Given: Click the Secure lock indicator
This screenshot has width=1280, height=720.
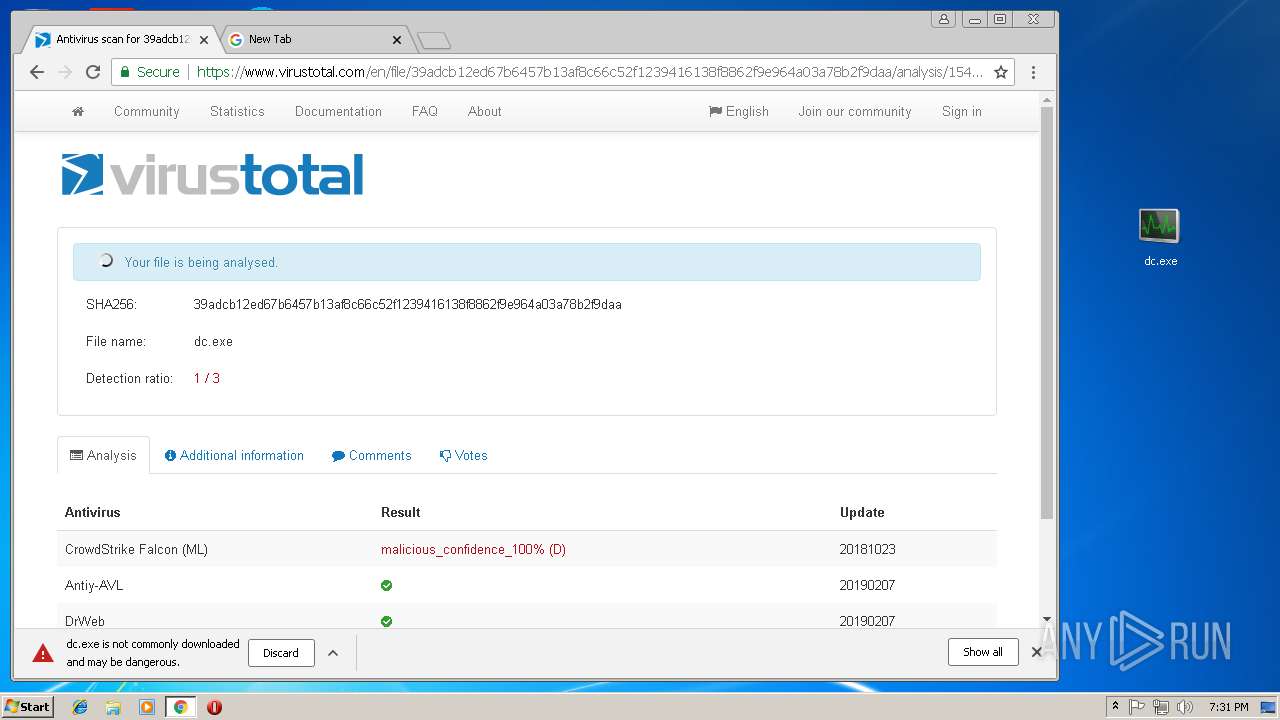Looking at the screenshot, I should click(x=150, y=72).
